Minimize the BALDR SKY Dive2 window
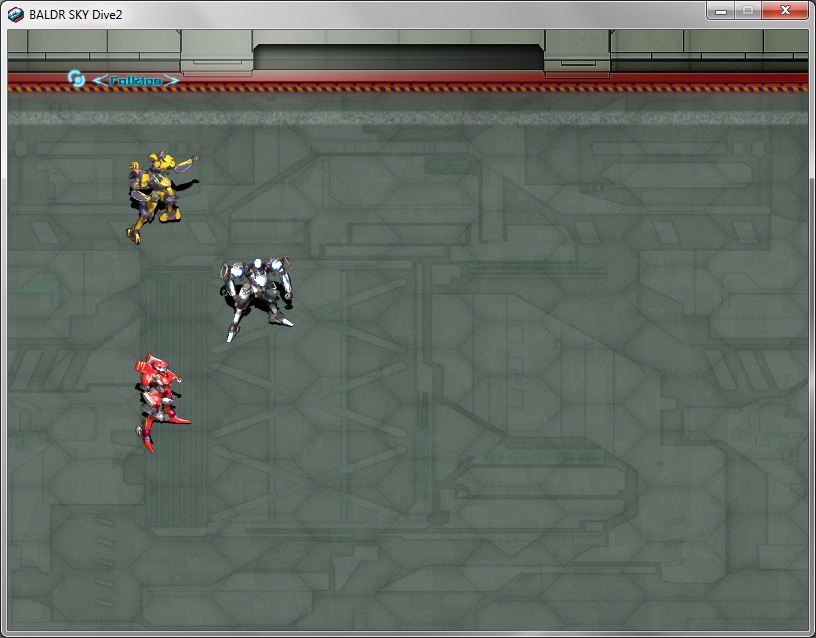This screenshot has width=816, height=638. point(721,11)
